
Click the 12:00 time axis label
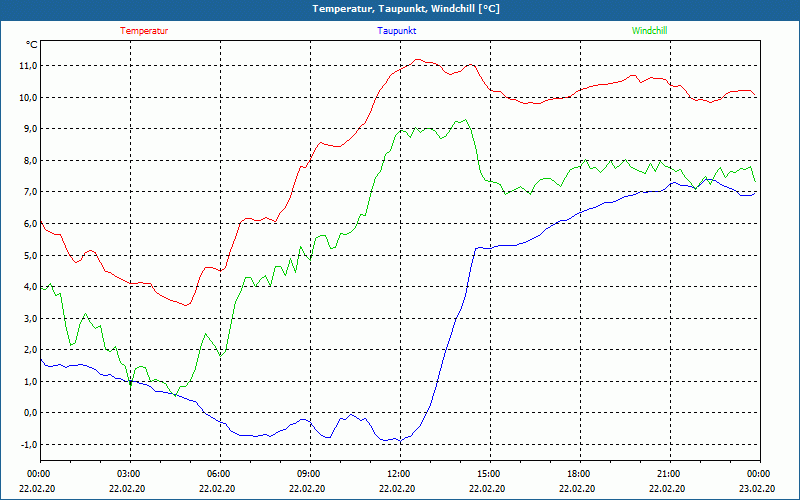click(x=400, y=474)
